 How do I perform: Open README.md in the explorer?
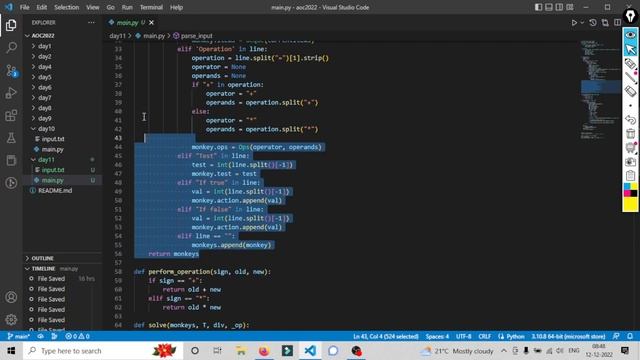tap(55, 191)
